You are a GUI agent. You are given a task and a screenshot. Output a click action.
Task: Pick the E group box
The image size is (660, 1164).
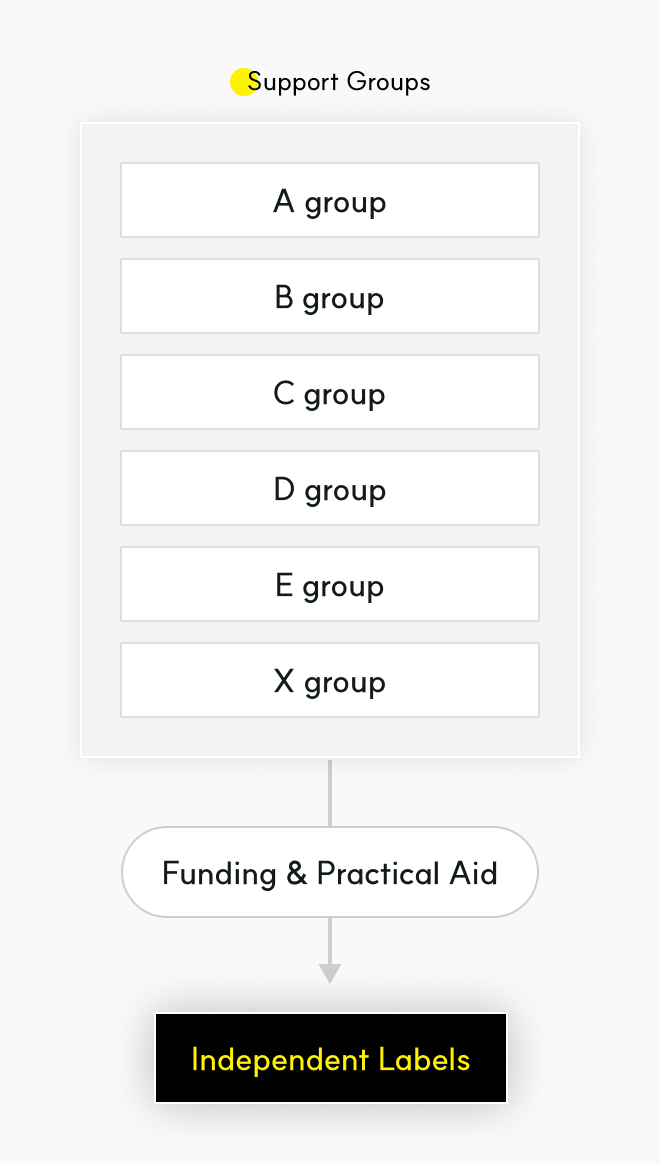point(330,584)
